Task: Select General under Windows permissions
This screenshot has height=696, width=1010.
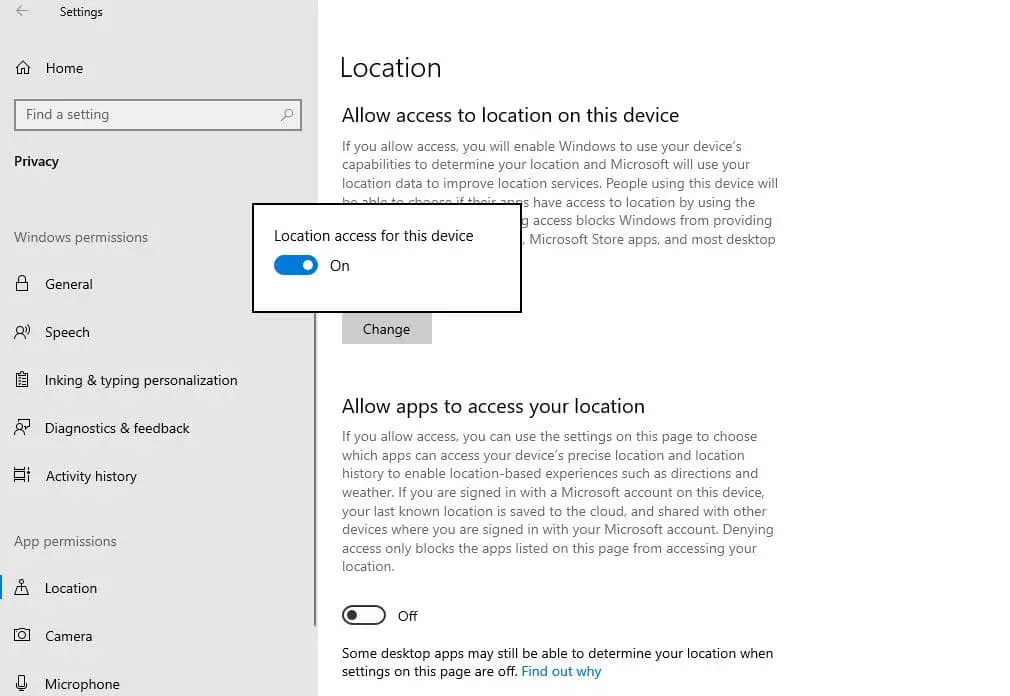Action: coord(67,284)
